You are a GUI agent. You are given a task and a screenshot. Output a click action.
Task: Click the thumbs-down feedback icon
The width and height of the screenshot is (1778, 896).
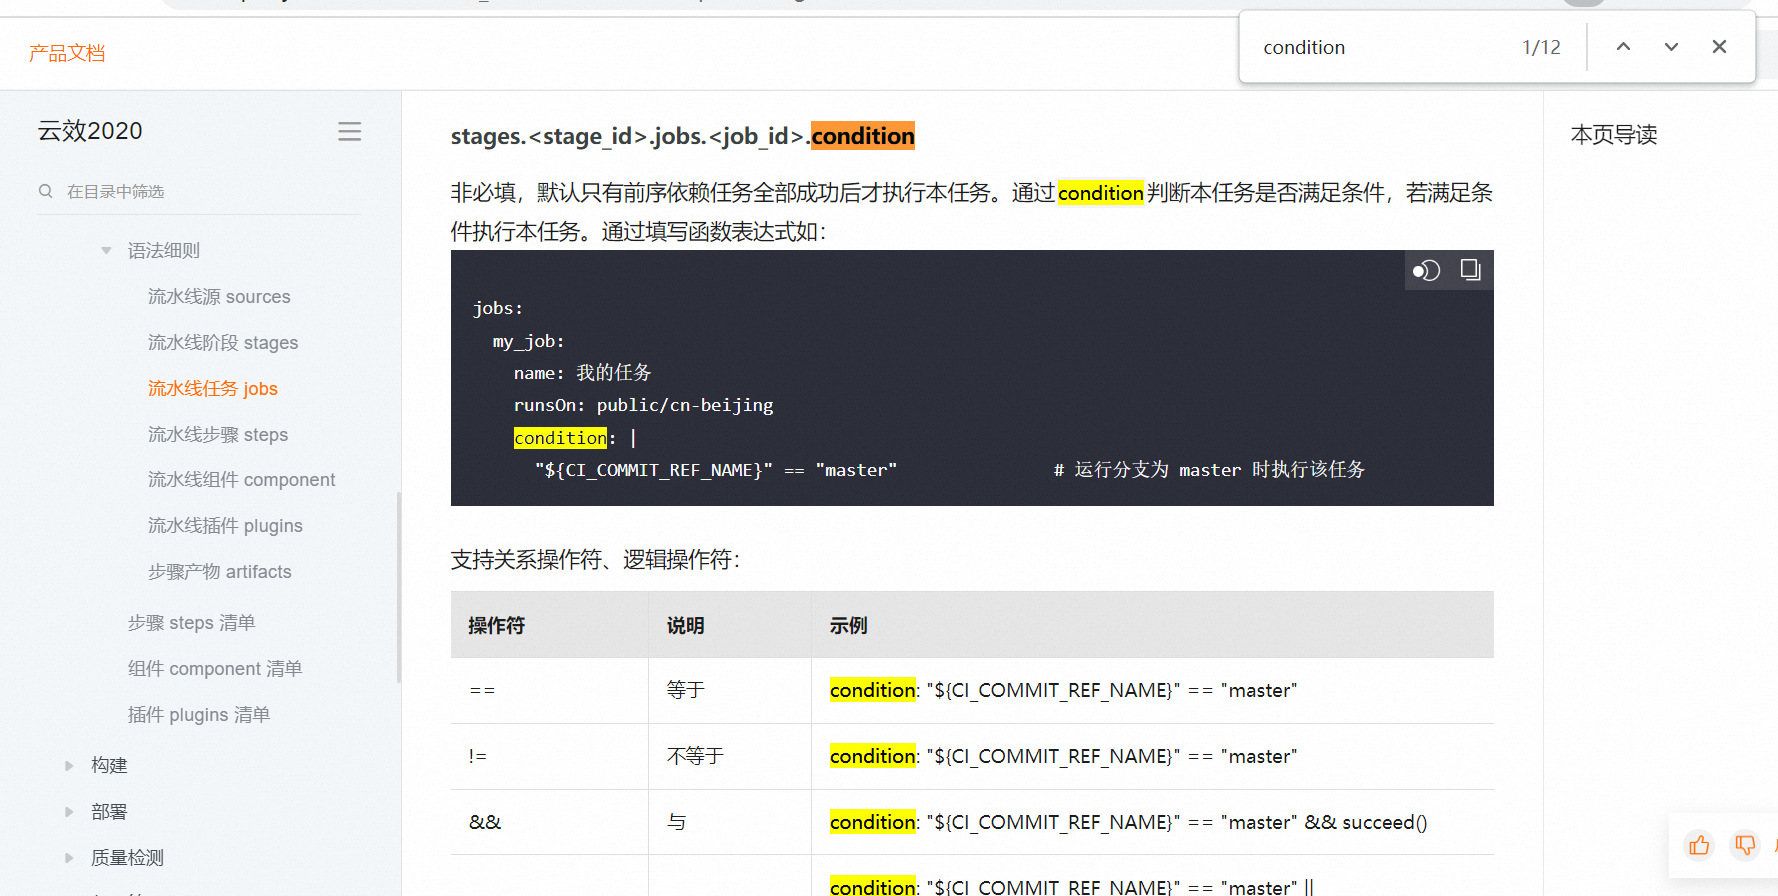pyautogui.click(x=1745, y=846)
